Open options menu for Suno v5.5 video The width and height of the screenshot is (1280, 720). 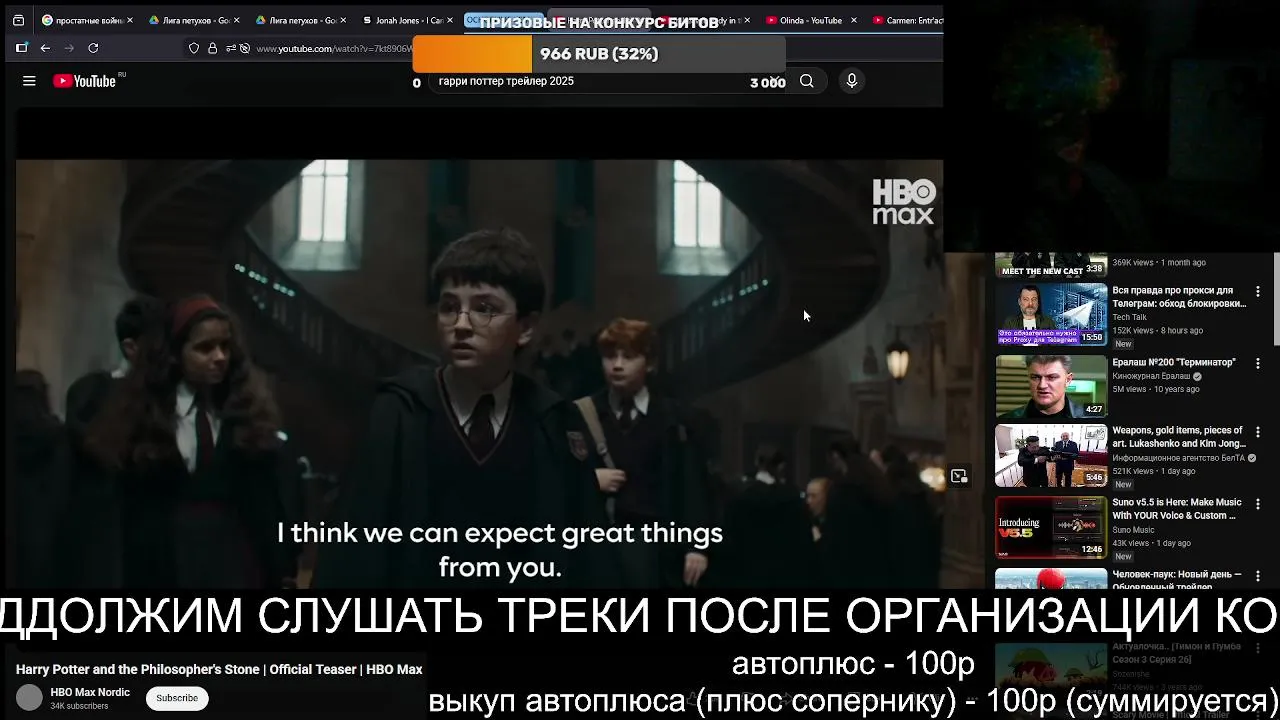(1258, 503)
